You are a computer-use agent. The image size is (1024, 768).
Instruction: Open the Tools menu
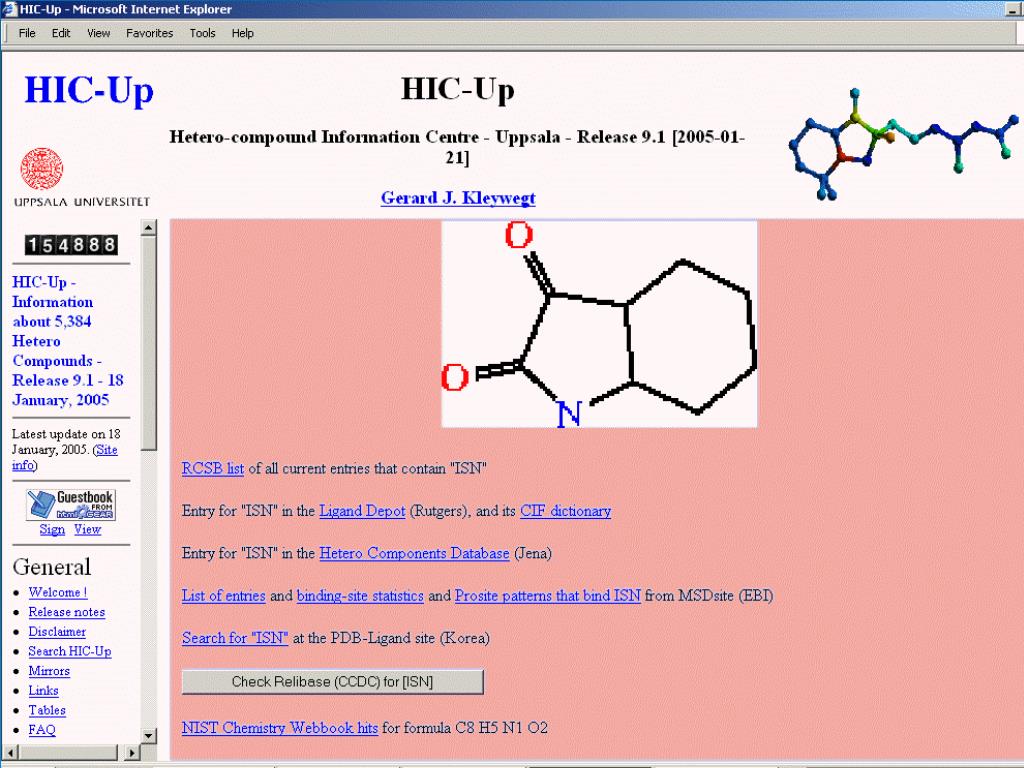(x=202, y=33)
